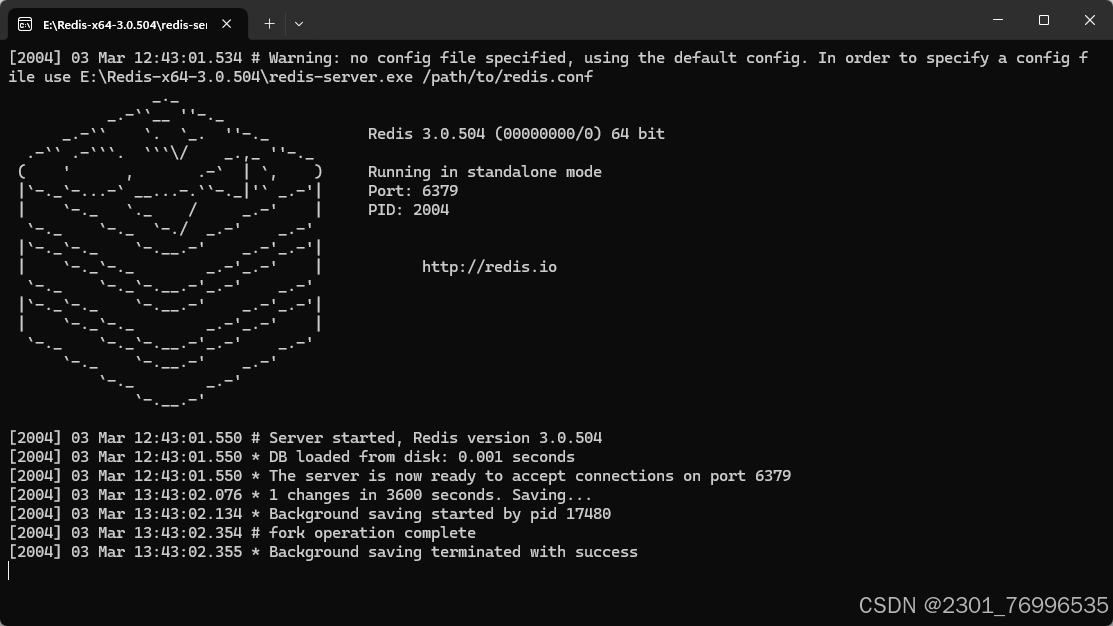Click 'Background saving started by pid 17480' line

tap(309, 514)
